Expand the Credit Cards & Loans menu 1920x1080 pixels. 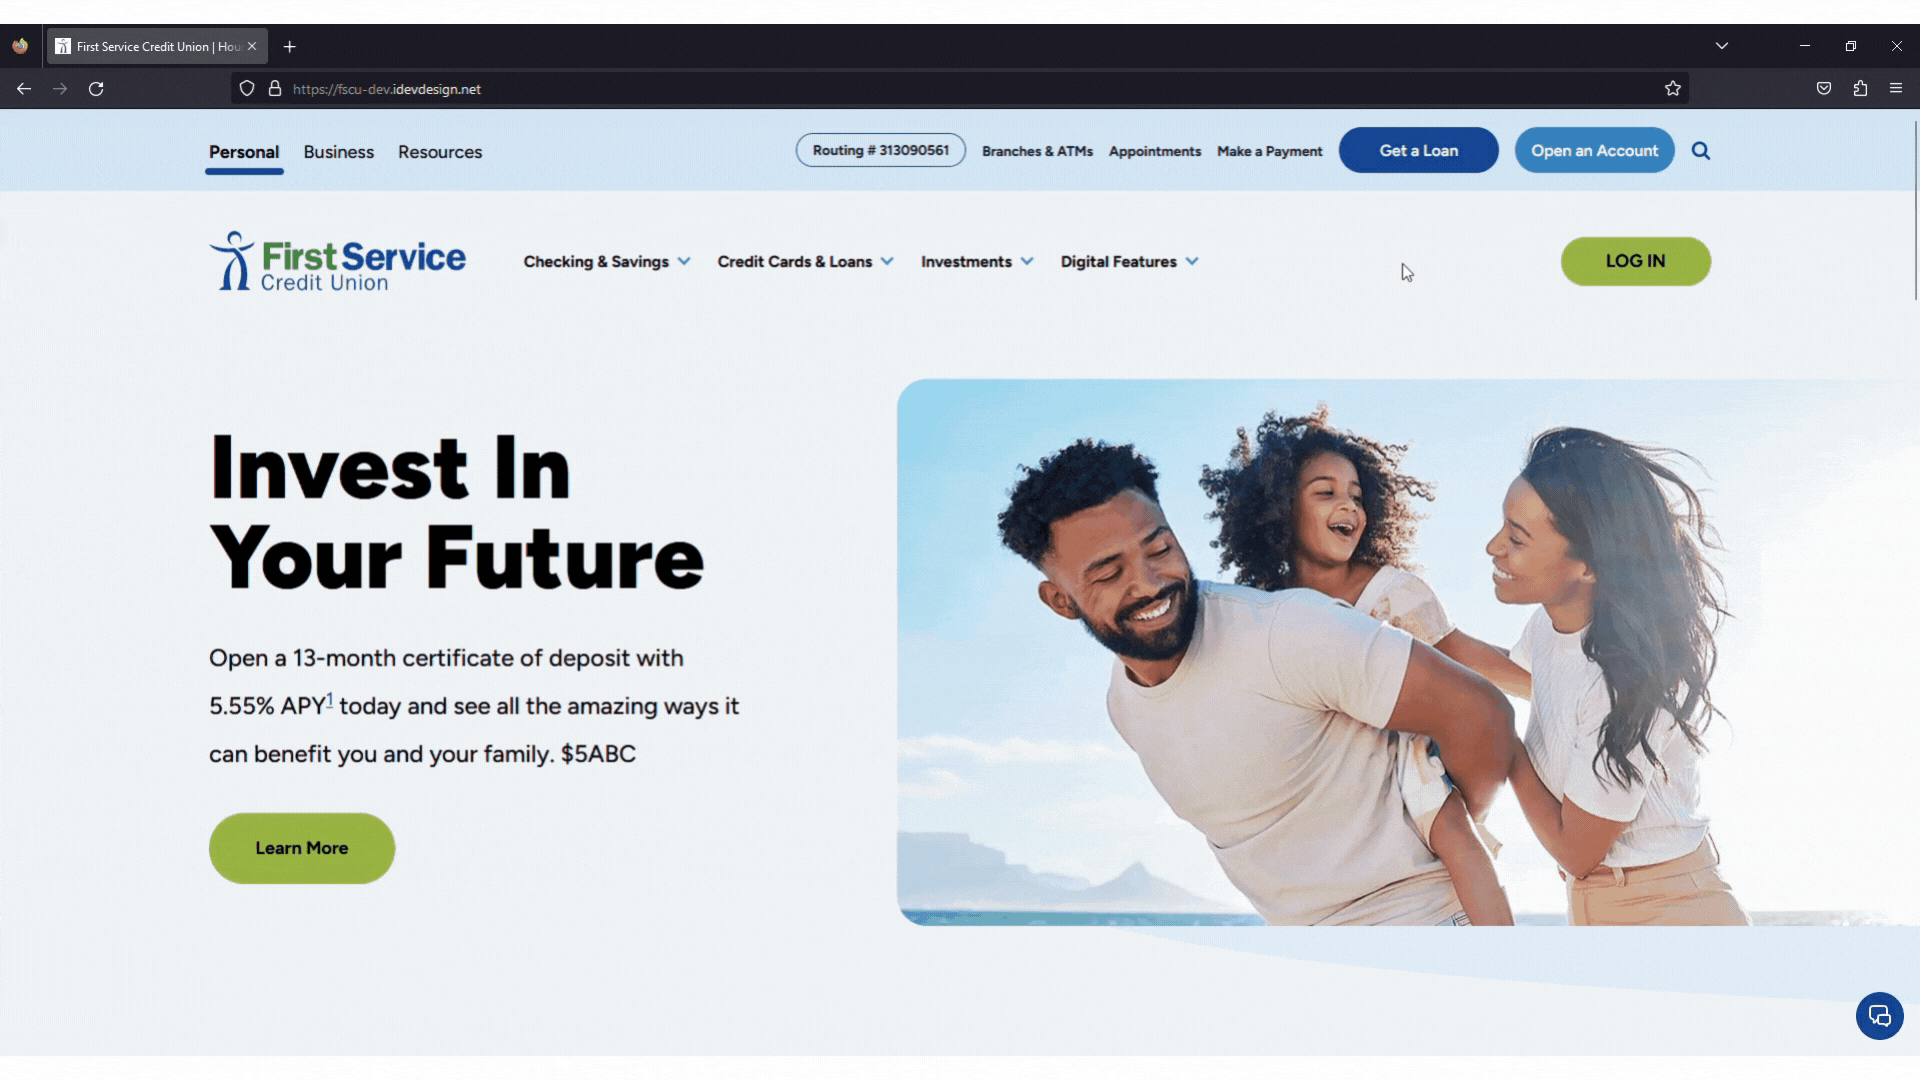[x=805, y=262]
